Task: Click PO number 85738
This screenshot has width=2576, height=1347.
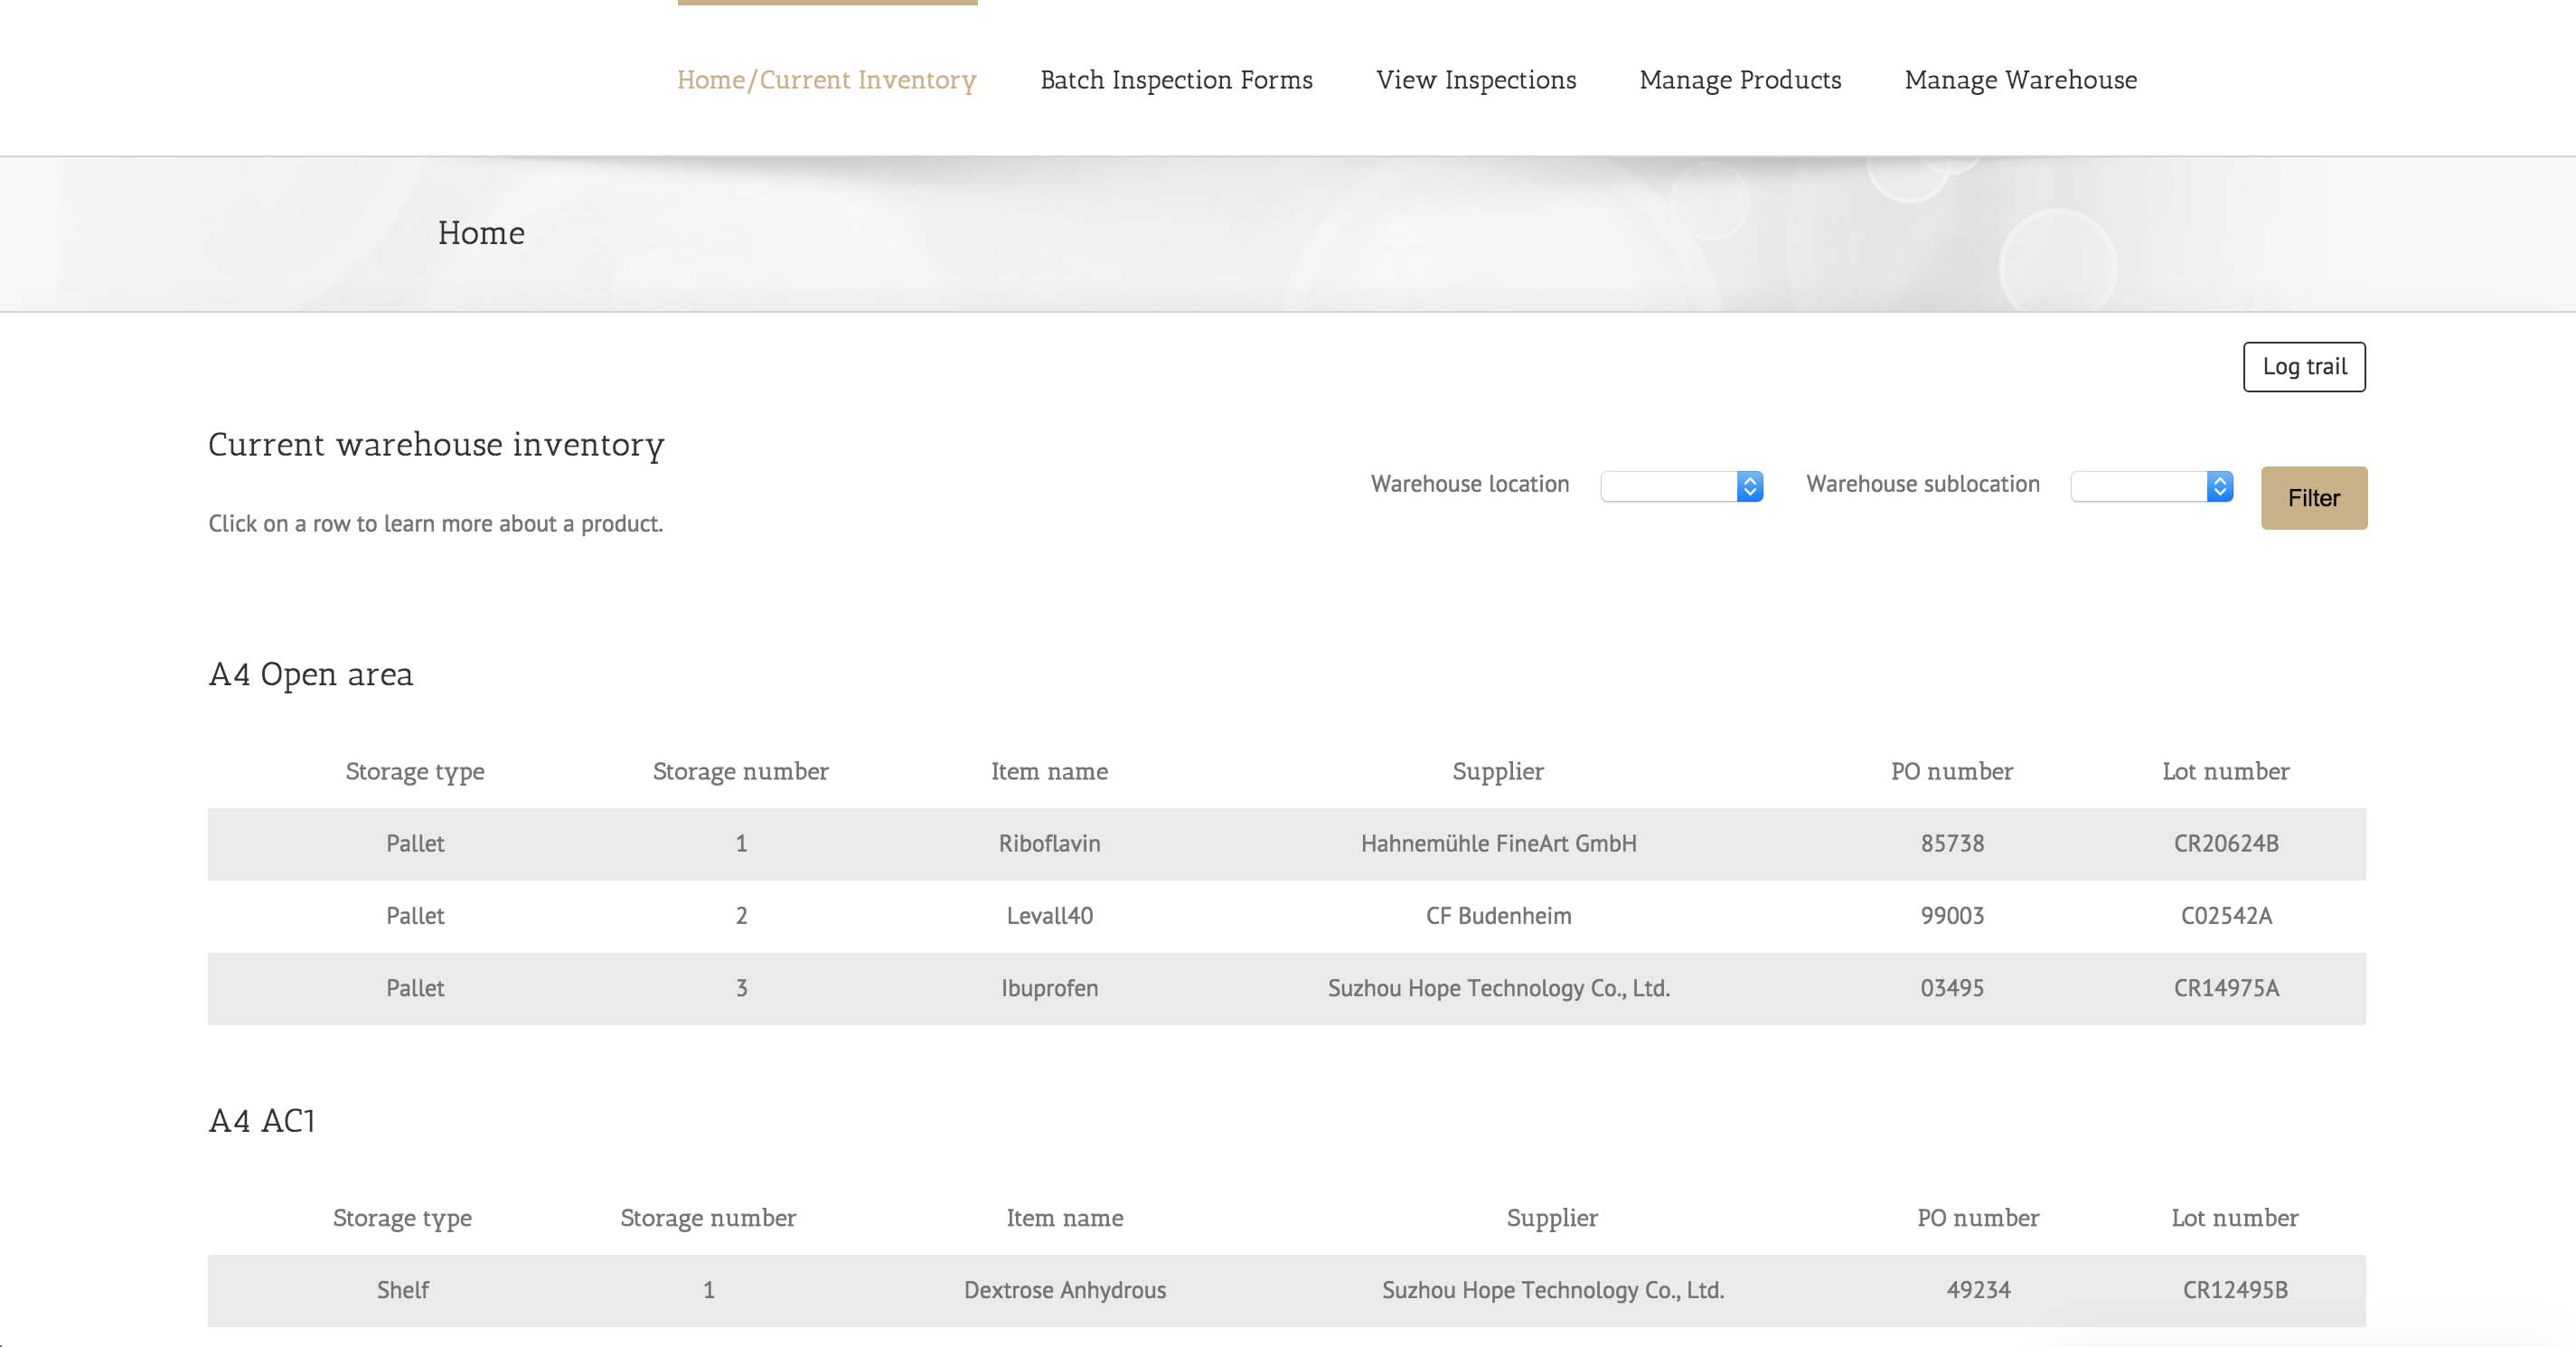Action: [1952, 844]
